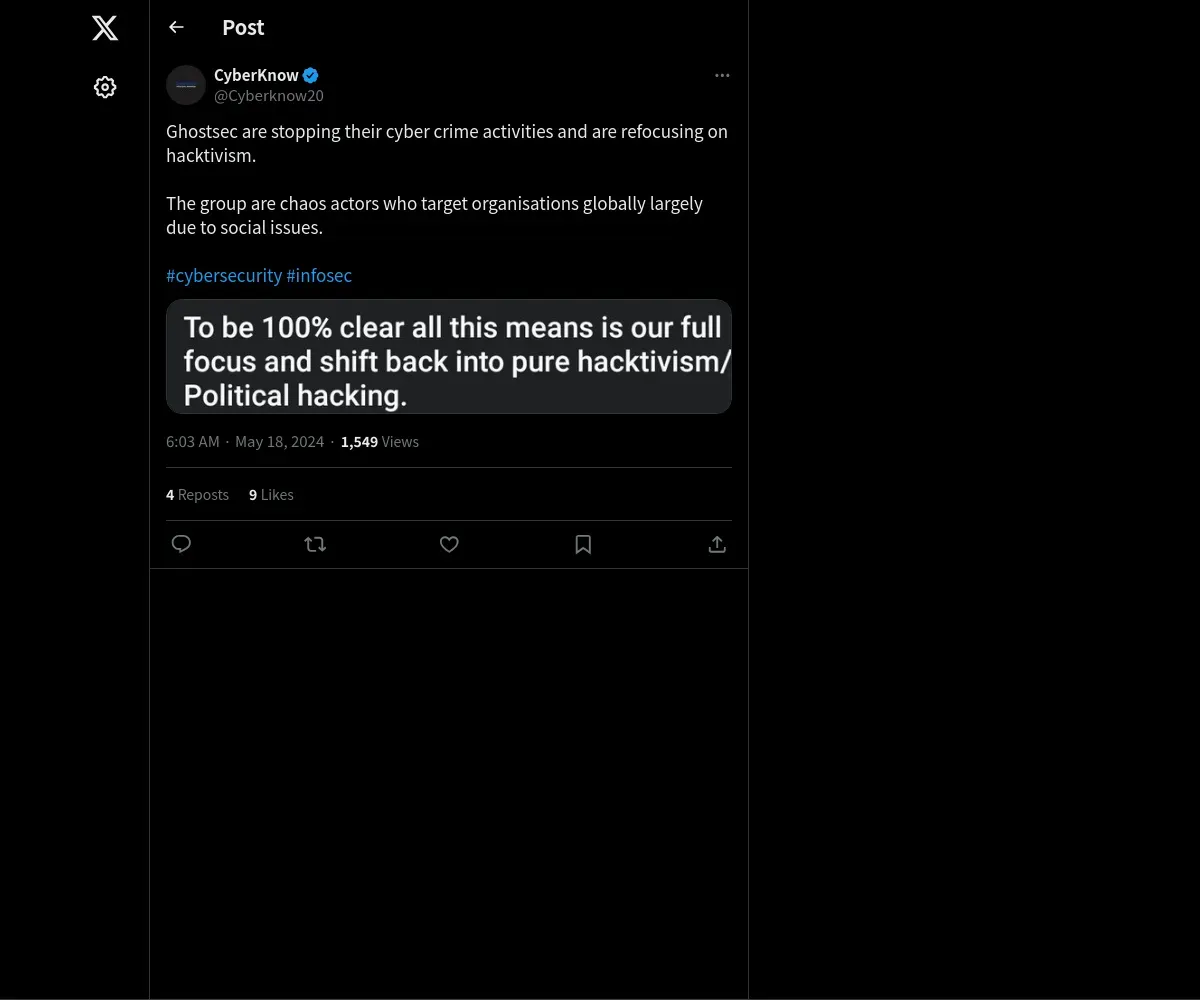The width and height of the screenshot is (1200, 1000).
Task: Open Settings via the gear icon
Action: [105, 87]
